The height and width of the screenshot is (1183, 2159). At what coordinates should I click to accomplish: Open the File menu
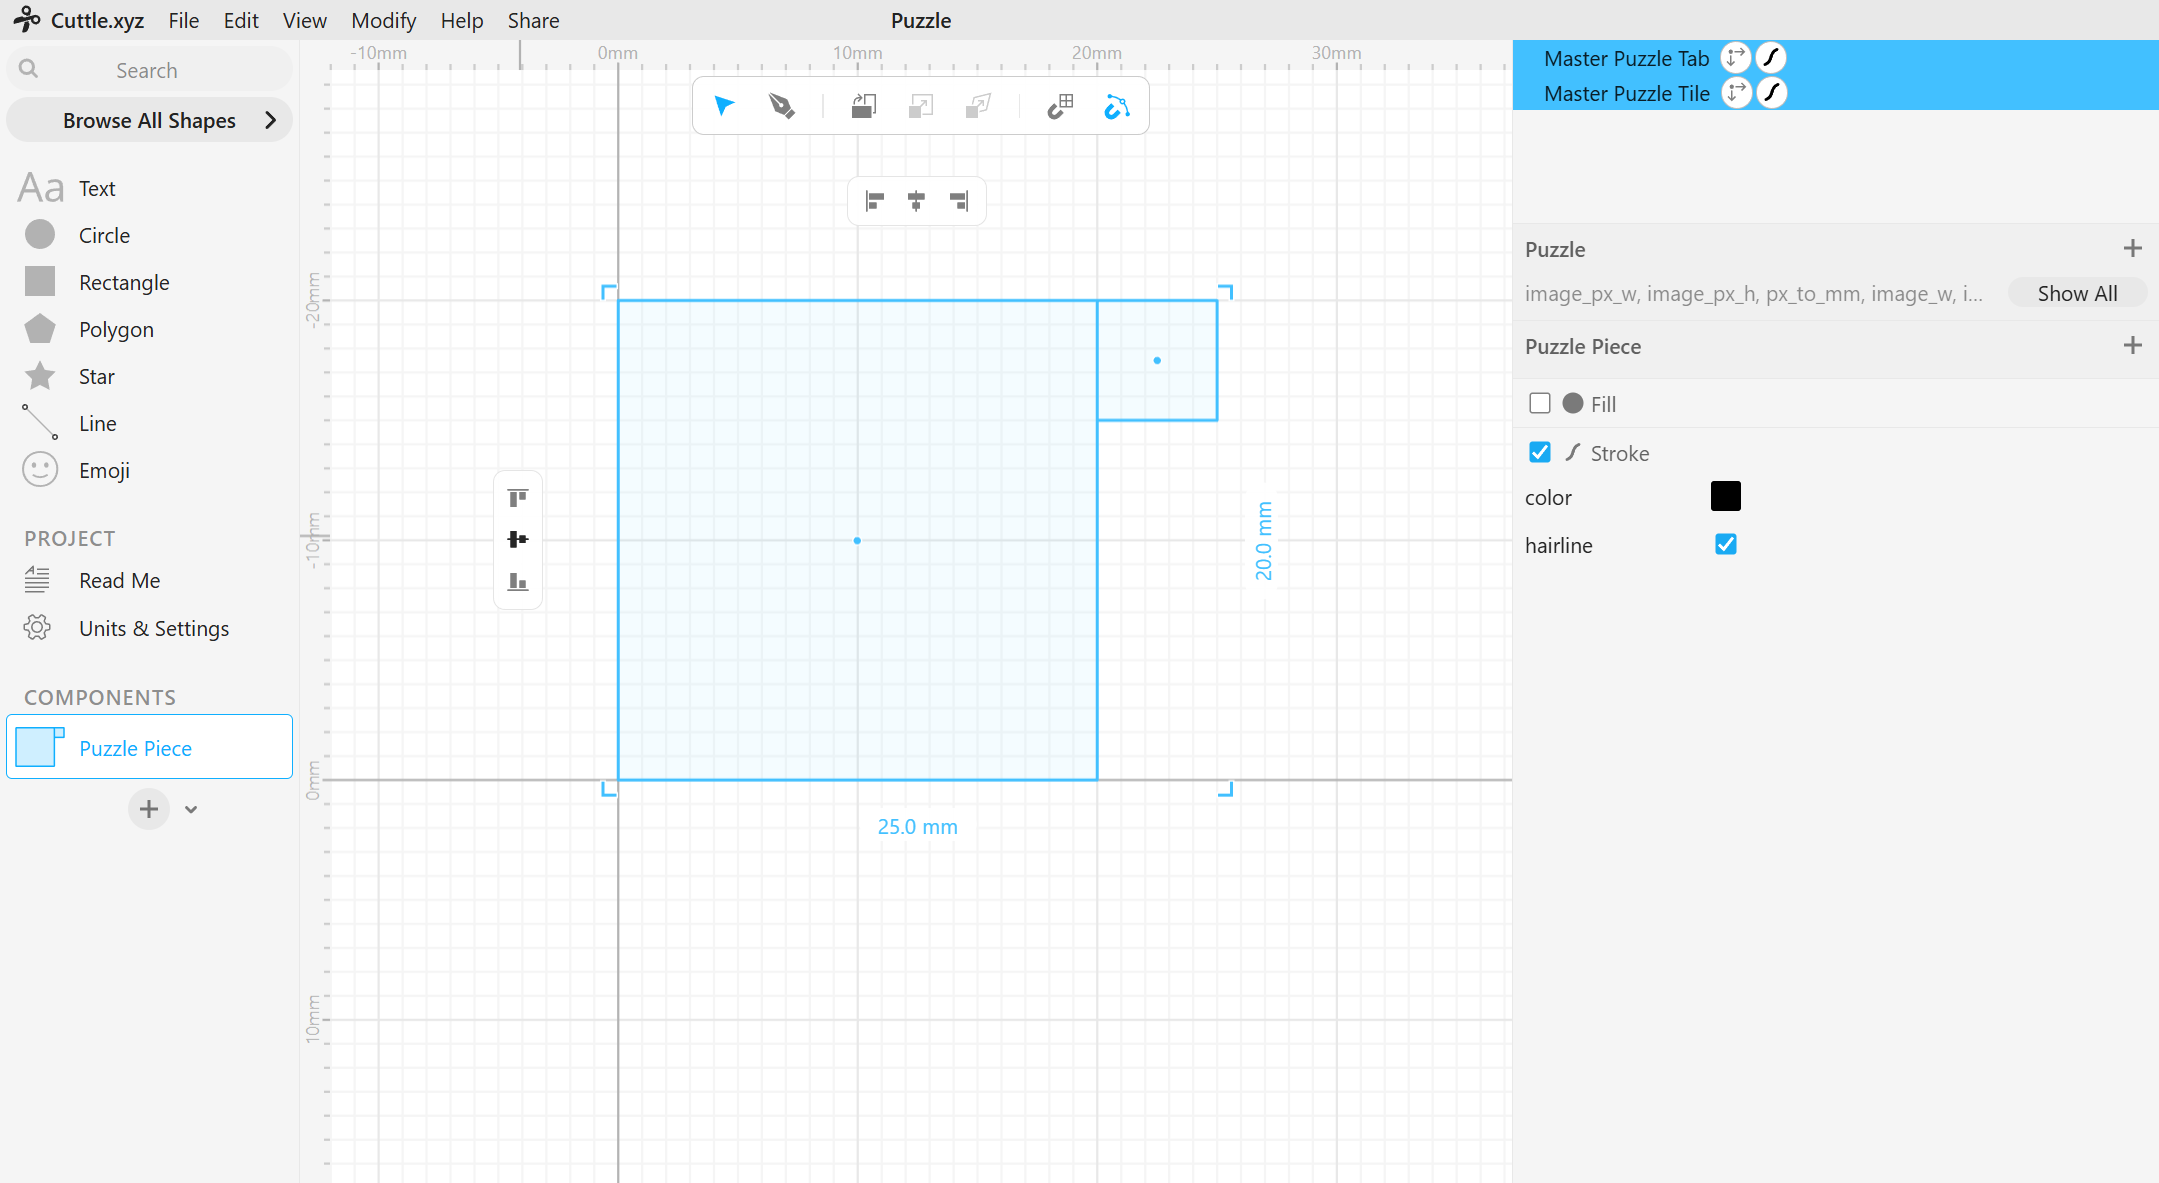click(183, 20)
